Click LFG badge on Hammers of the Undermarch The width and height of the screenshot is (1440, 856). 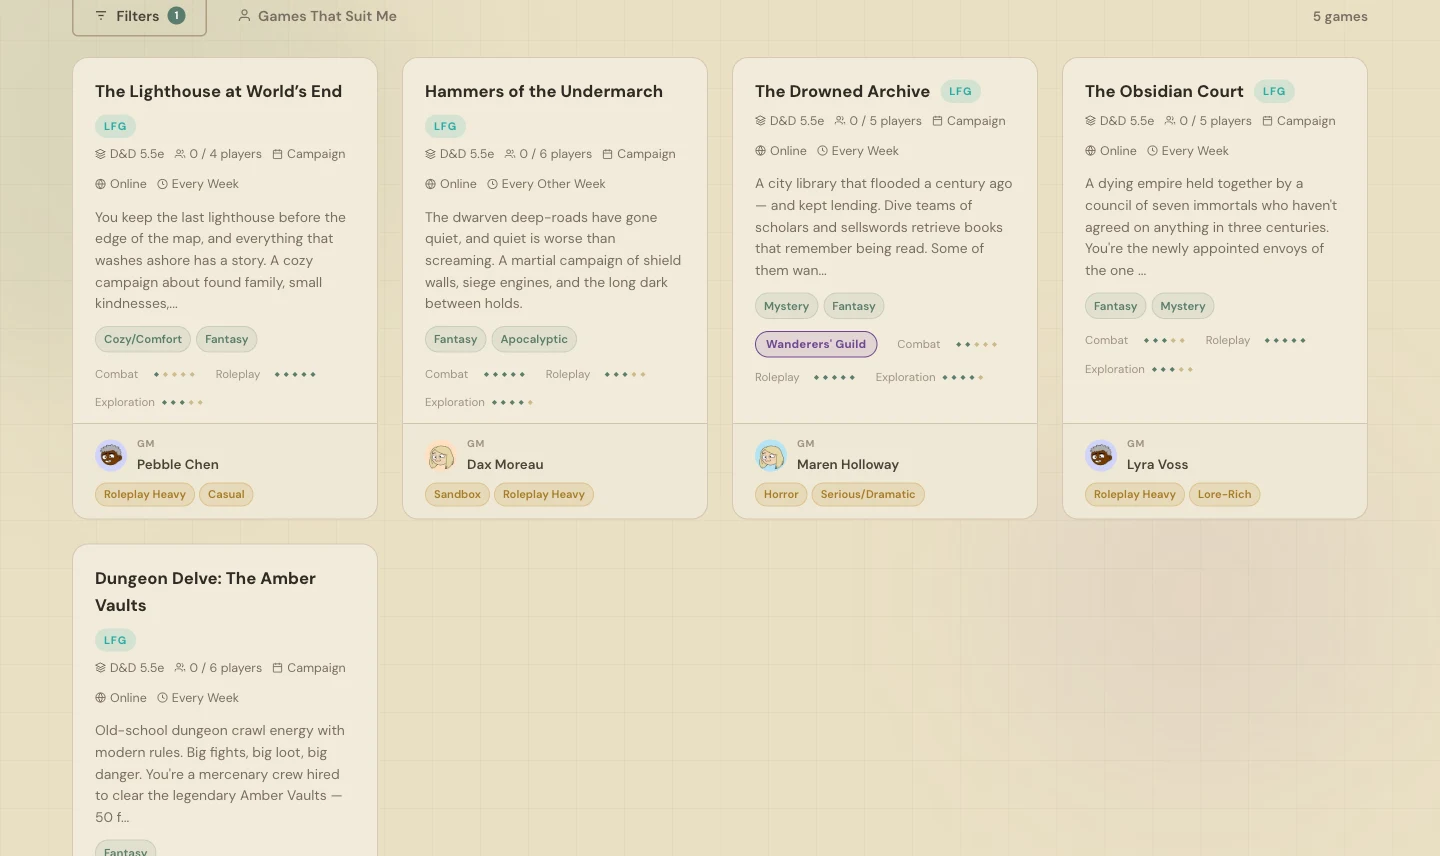pos(445,126)
